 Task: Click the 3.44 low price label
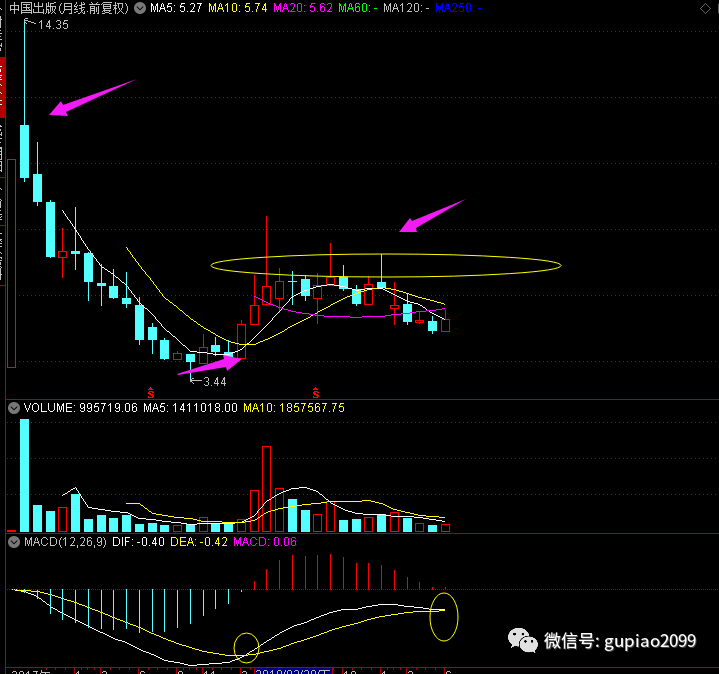[x=215, y=381]
